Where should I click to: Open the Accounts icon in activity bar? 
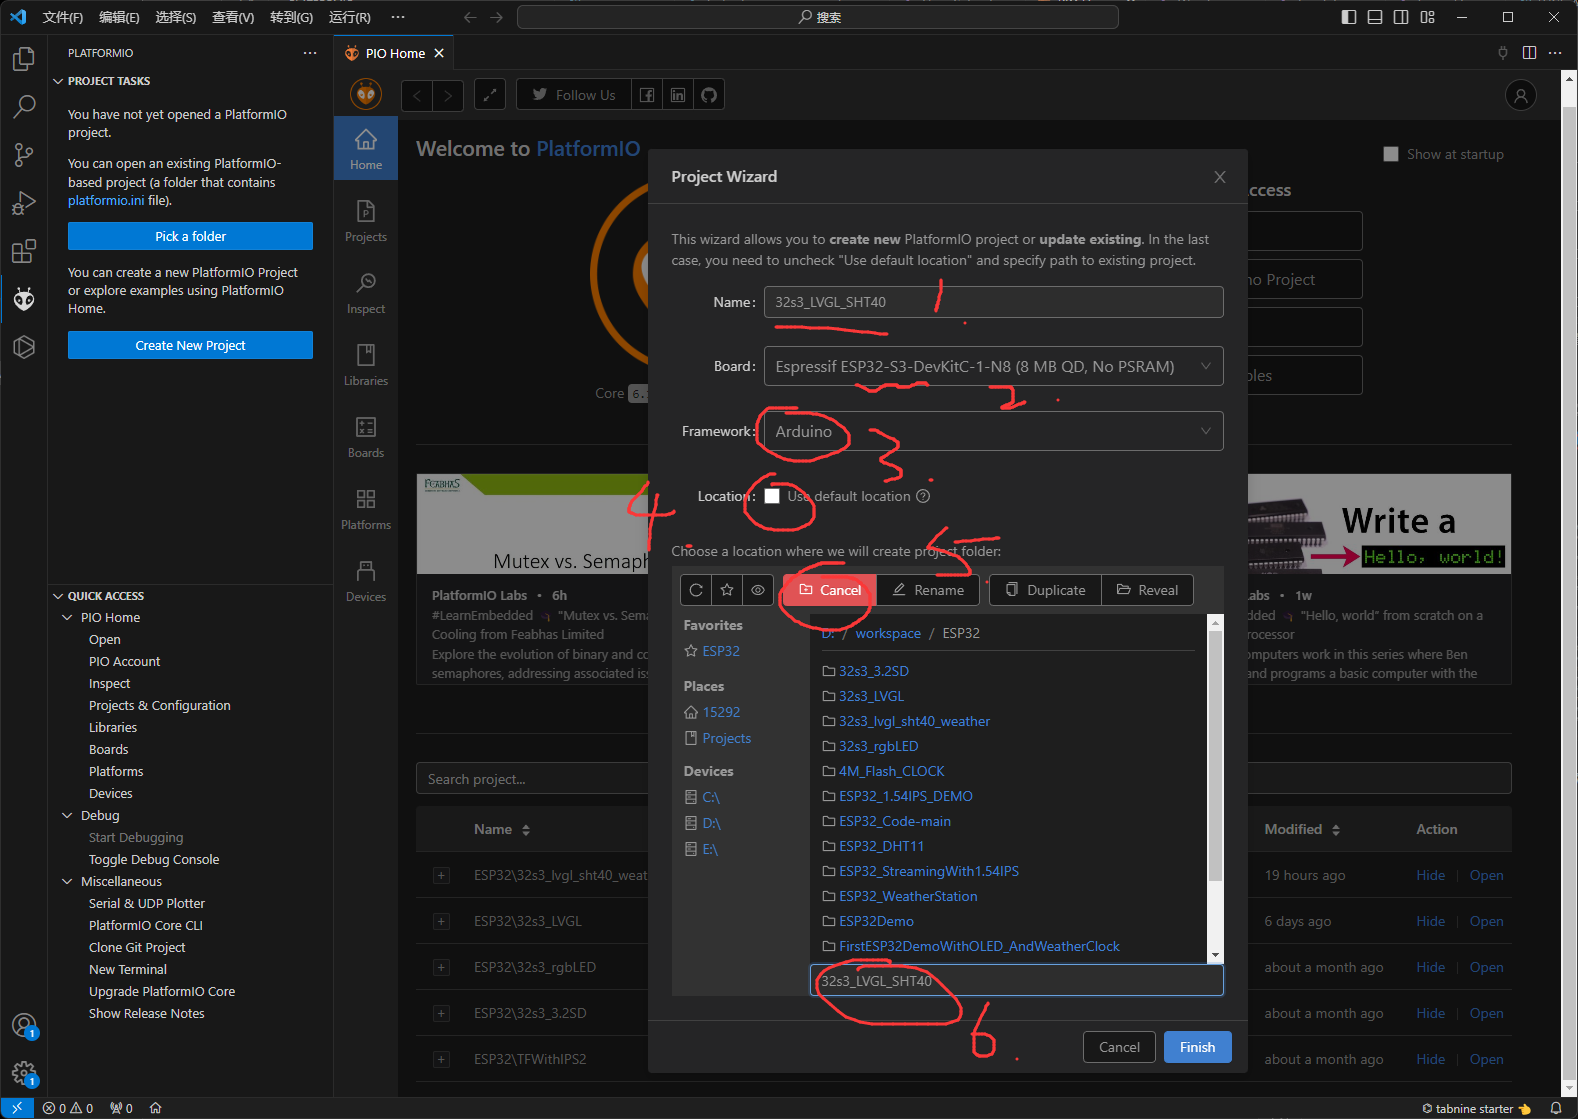(x=24, y=1026)
